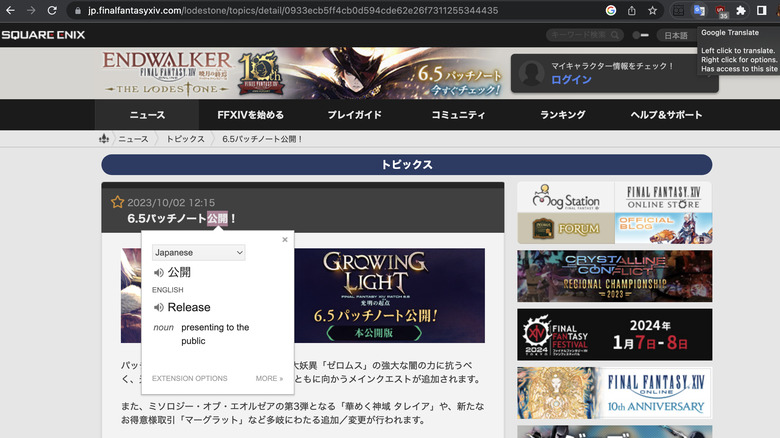
Task: Open the ヘルプ&サポート navigation tab
Action: tap(666, 115)
